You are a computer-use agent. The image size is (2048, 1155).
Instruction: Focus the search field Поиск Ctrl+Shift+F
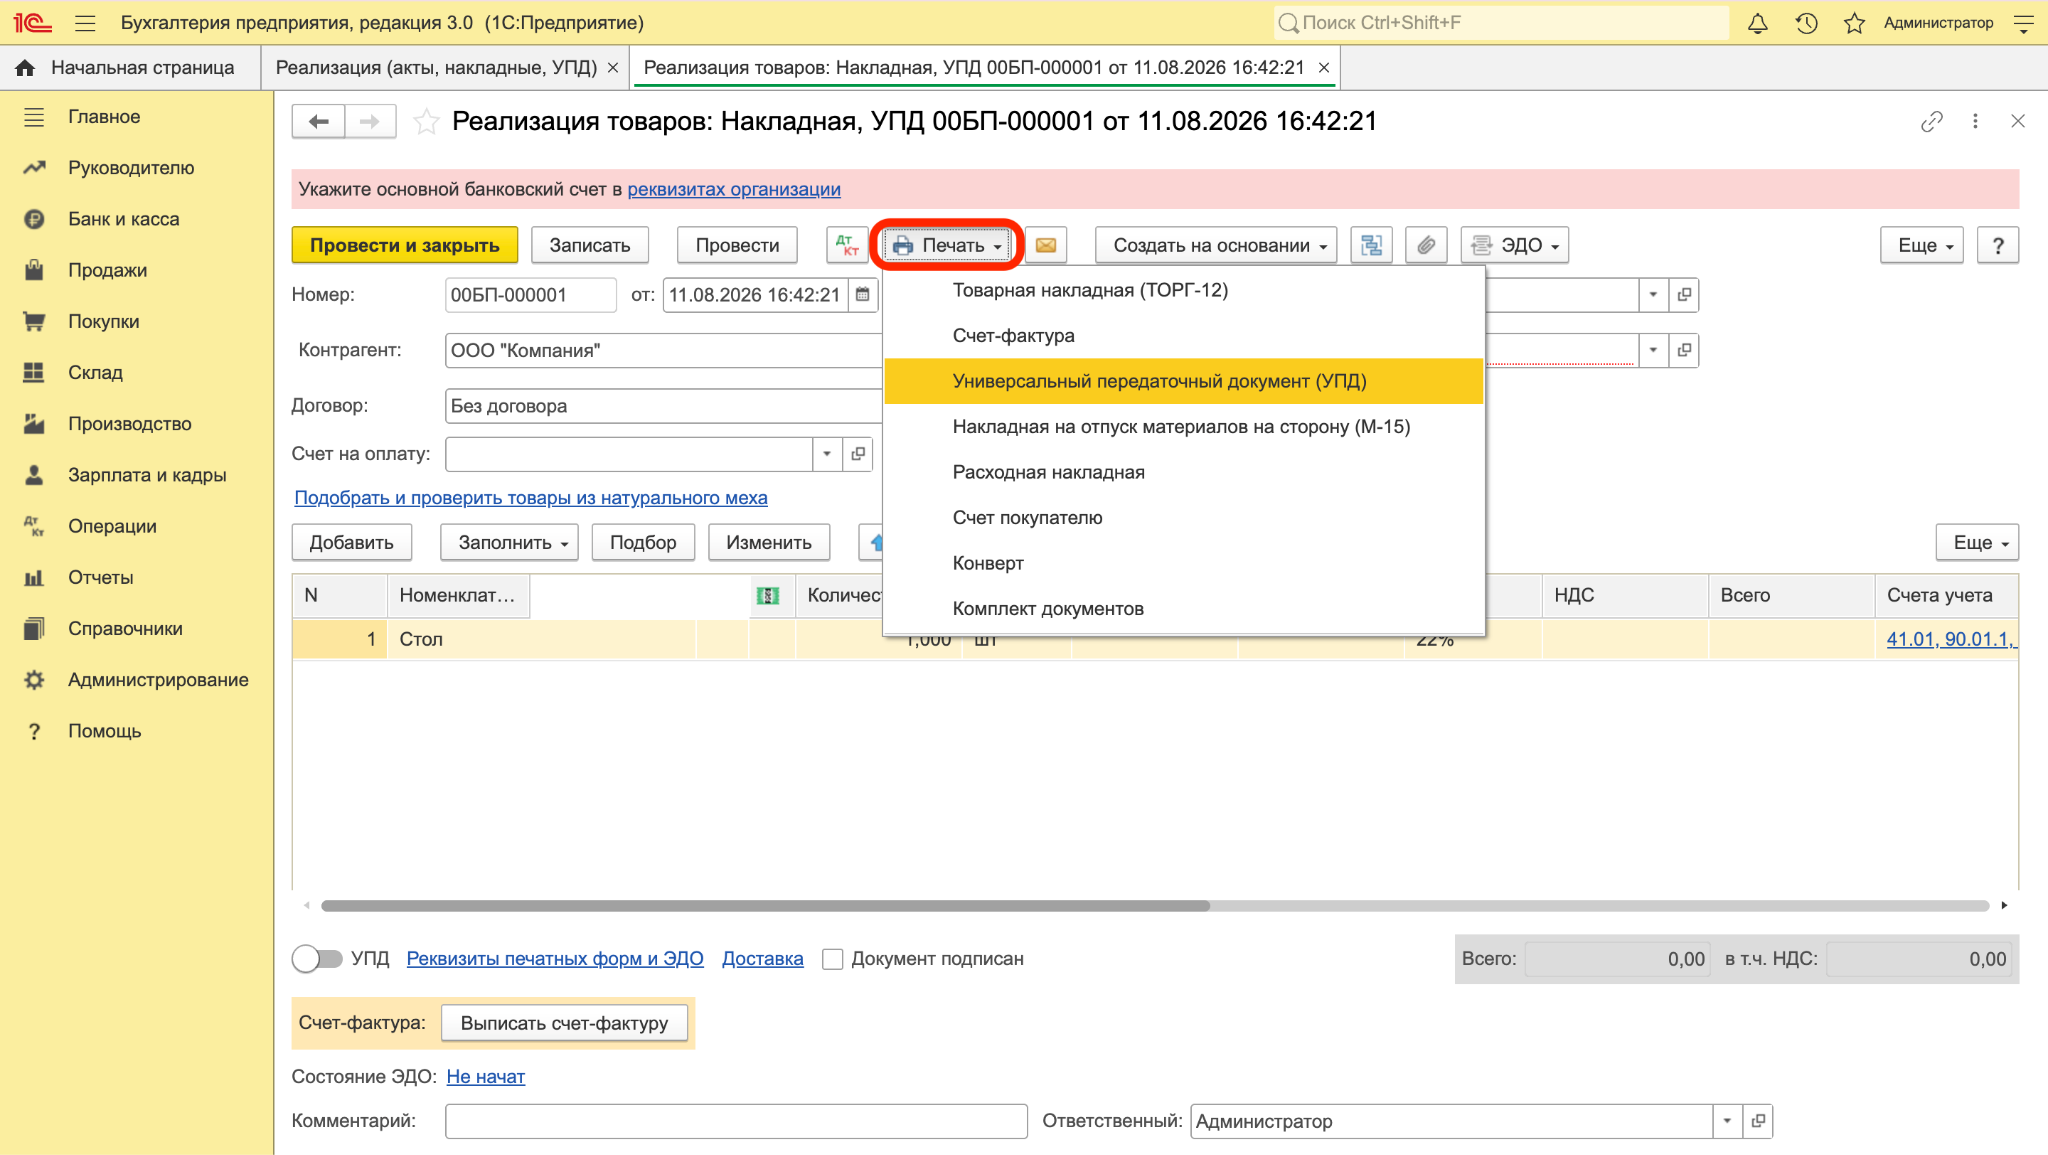coord(1500,23)
